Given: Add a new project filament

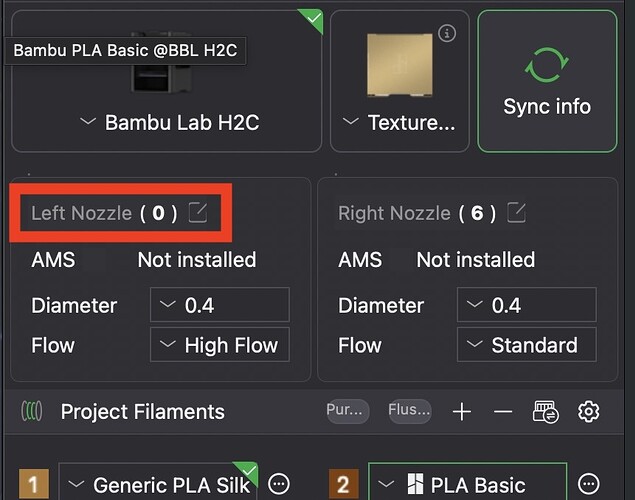Looking at the screenshot, I should [462, 412].
